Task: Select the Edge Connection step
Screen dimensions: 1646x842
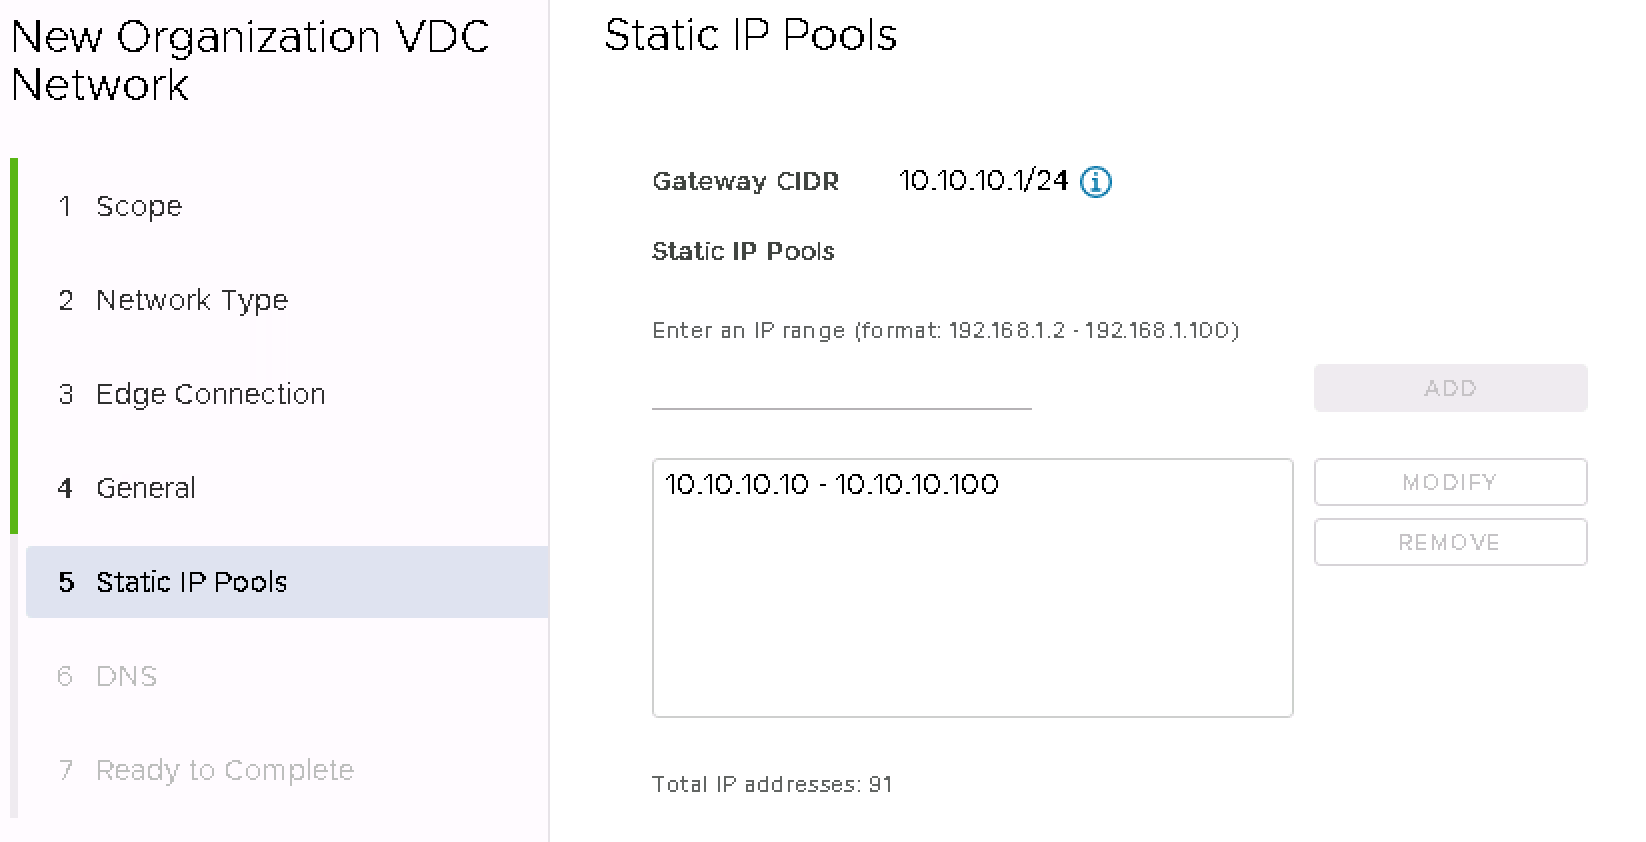Action: point(210,394)
